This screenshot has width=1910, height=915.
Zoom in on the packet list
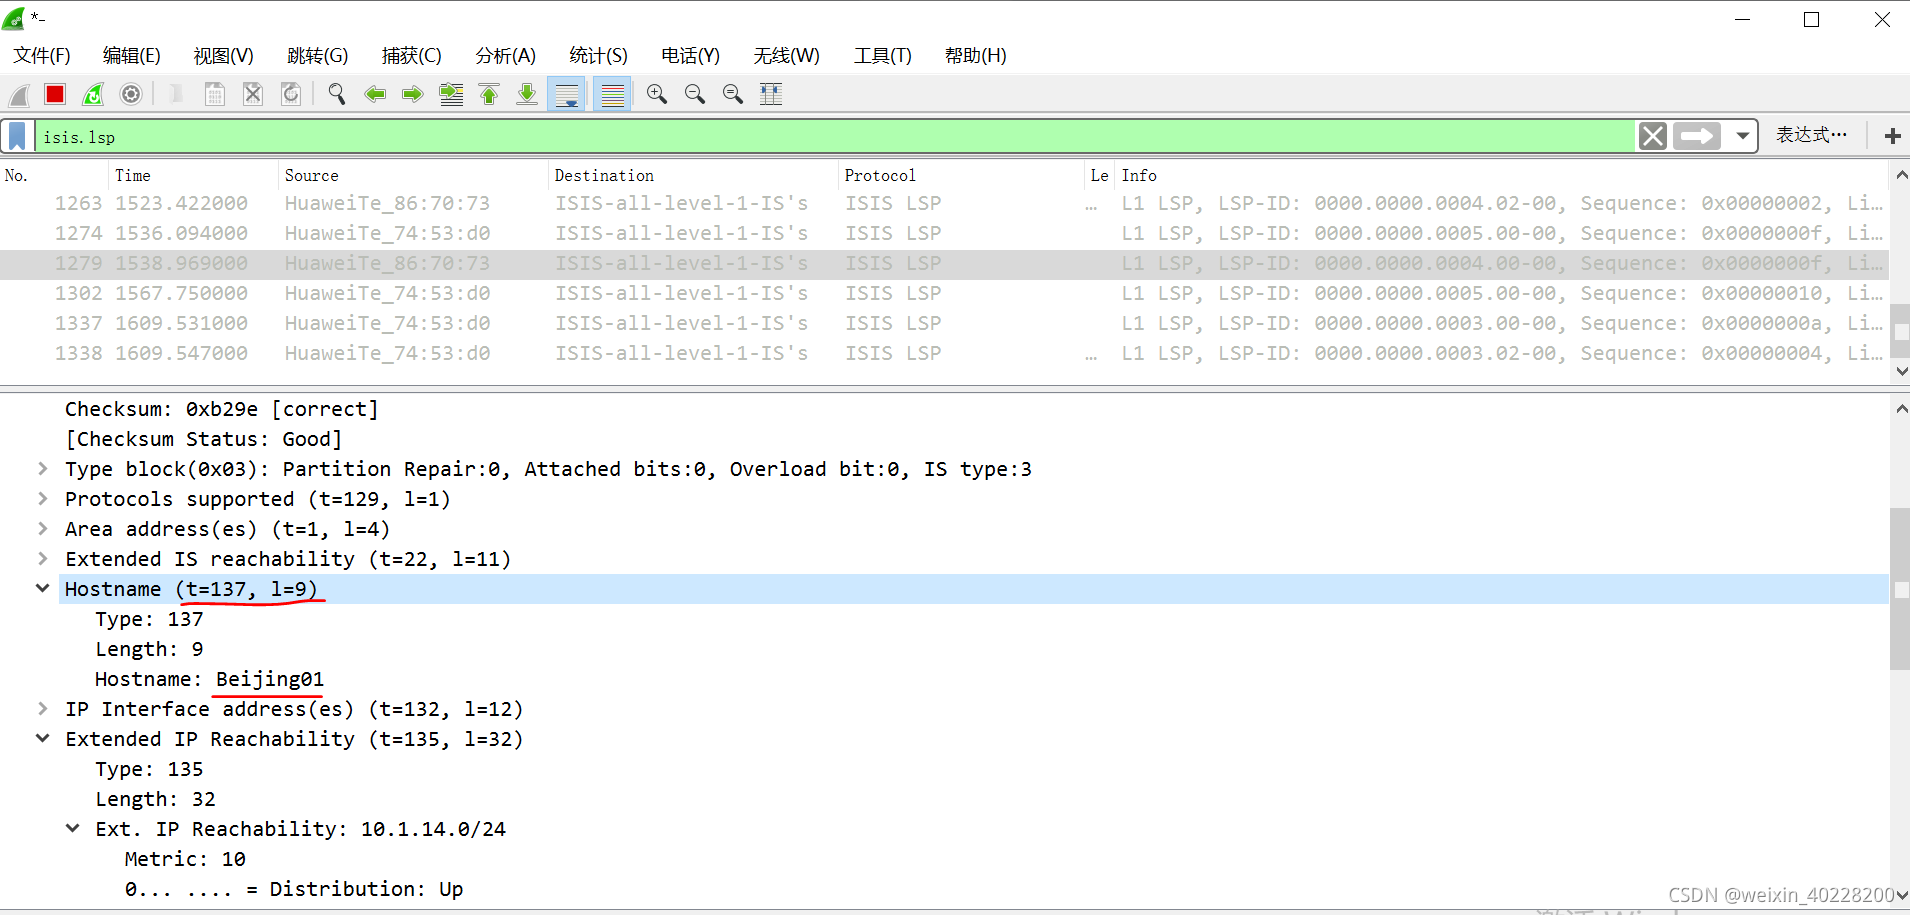point(657,94)
